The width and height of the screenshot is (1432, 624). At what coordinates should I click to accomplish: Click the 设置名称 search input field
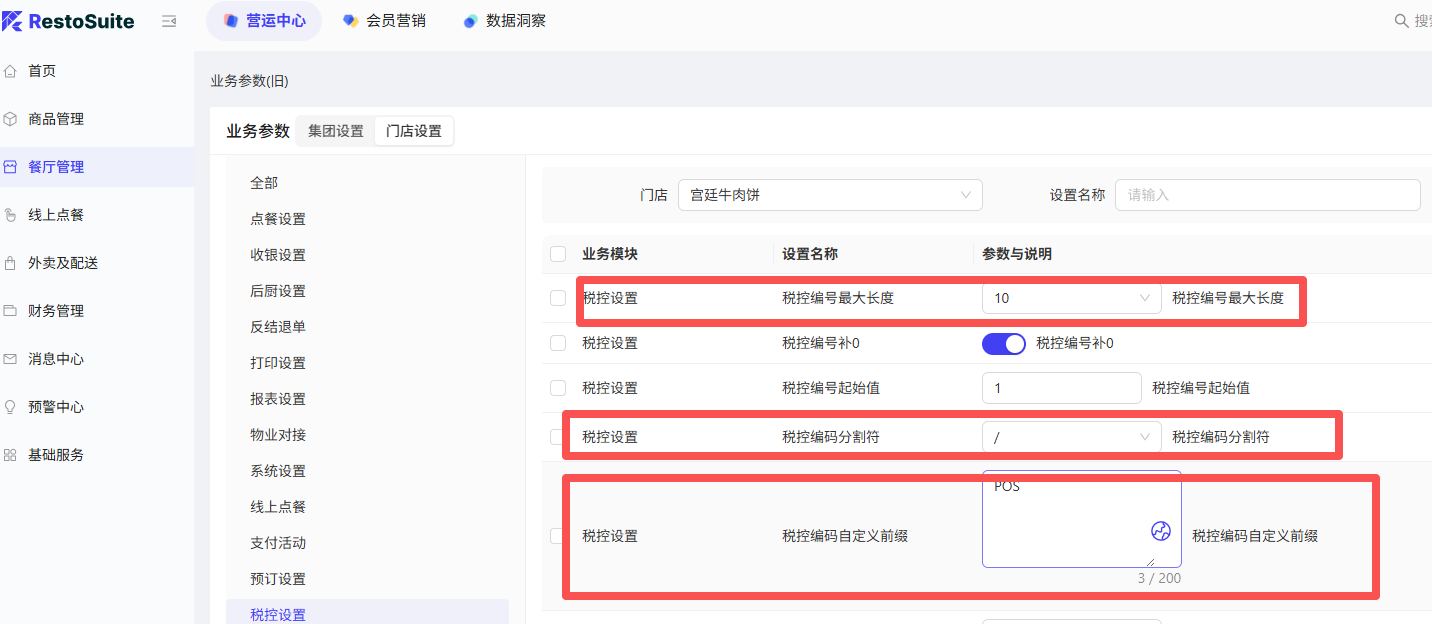(1267, 195)
